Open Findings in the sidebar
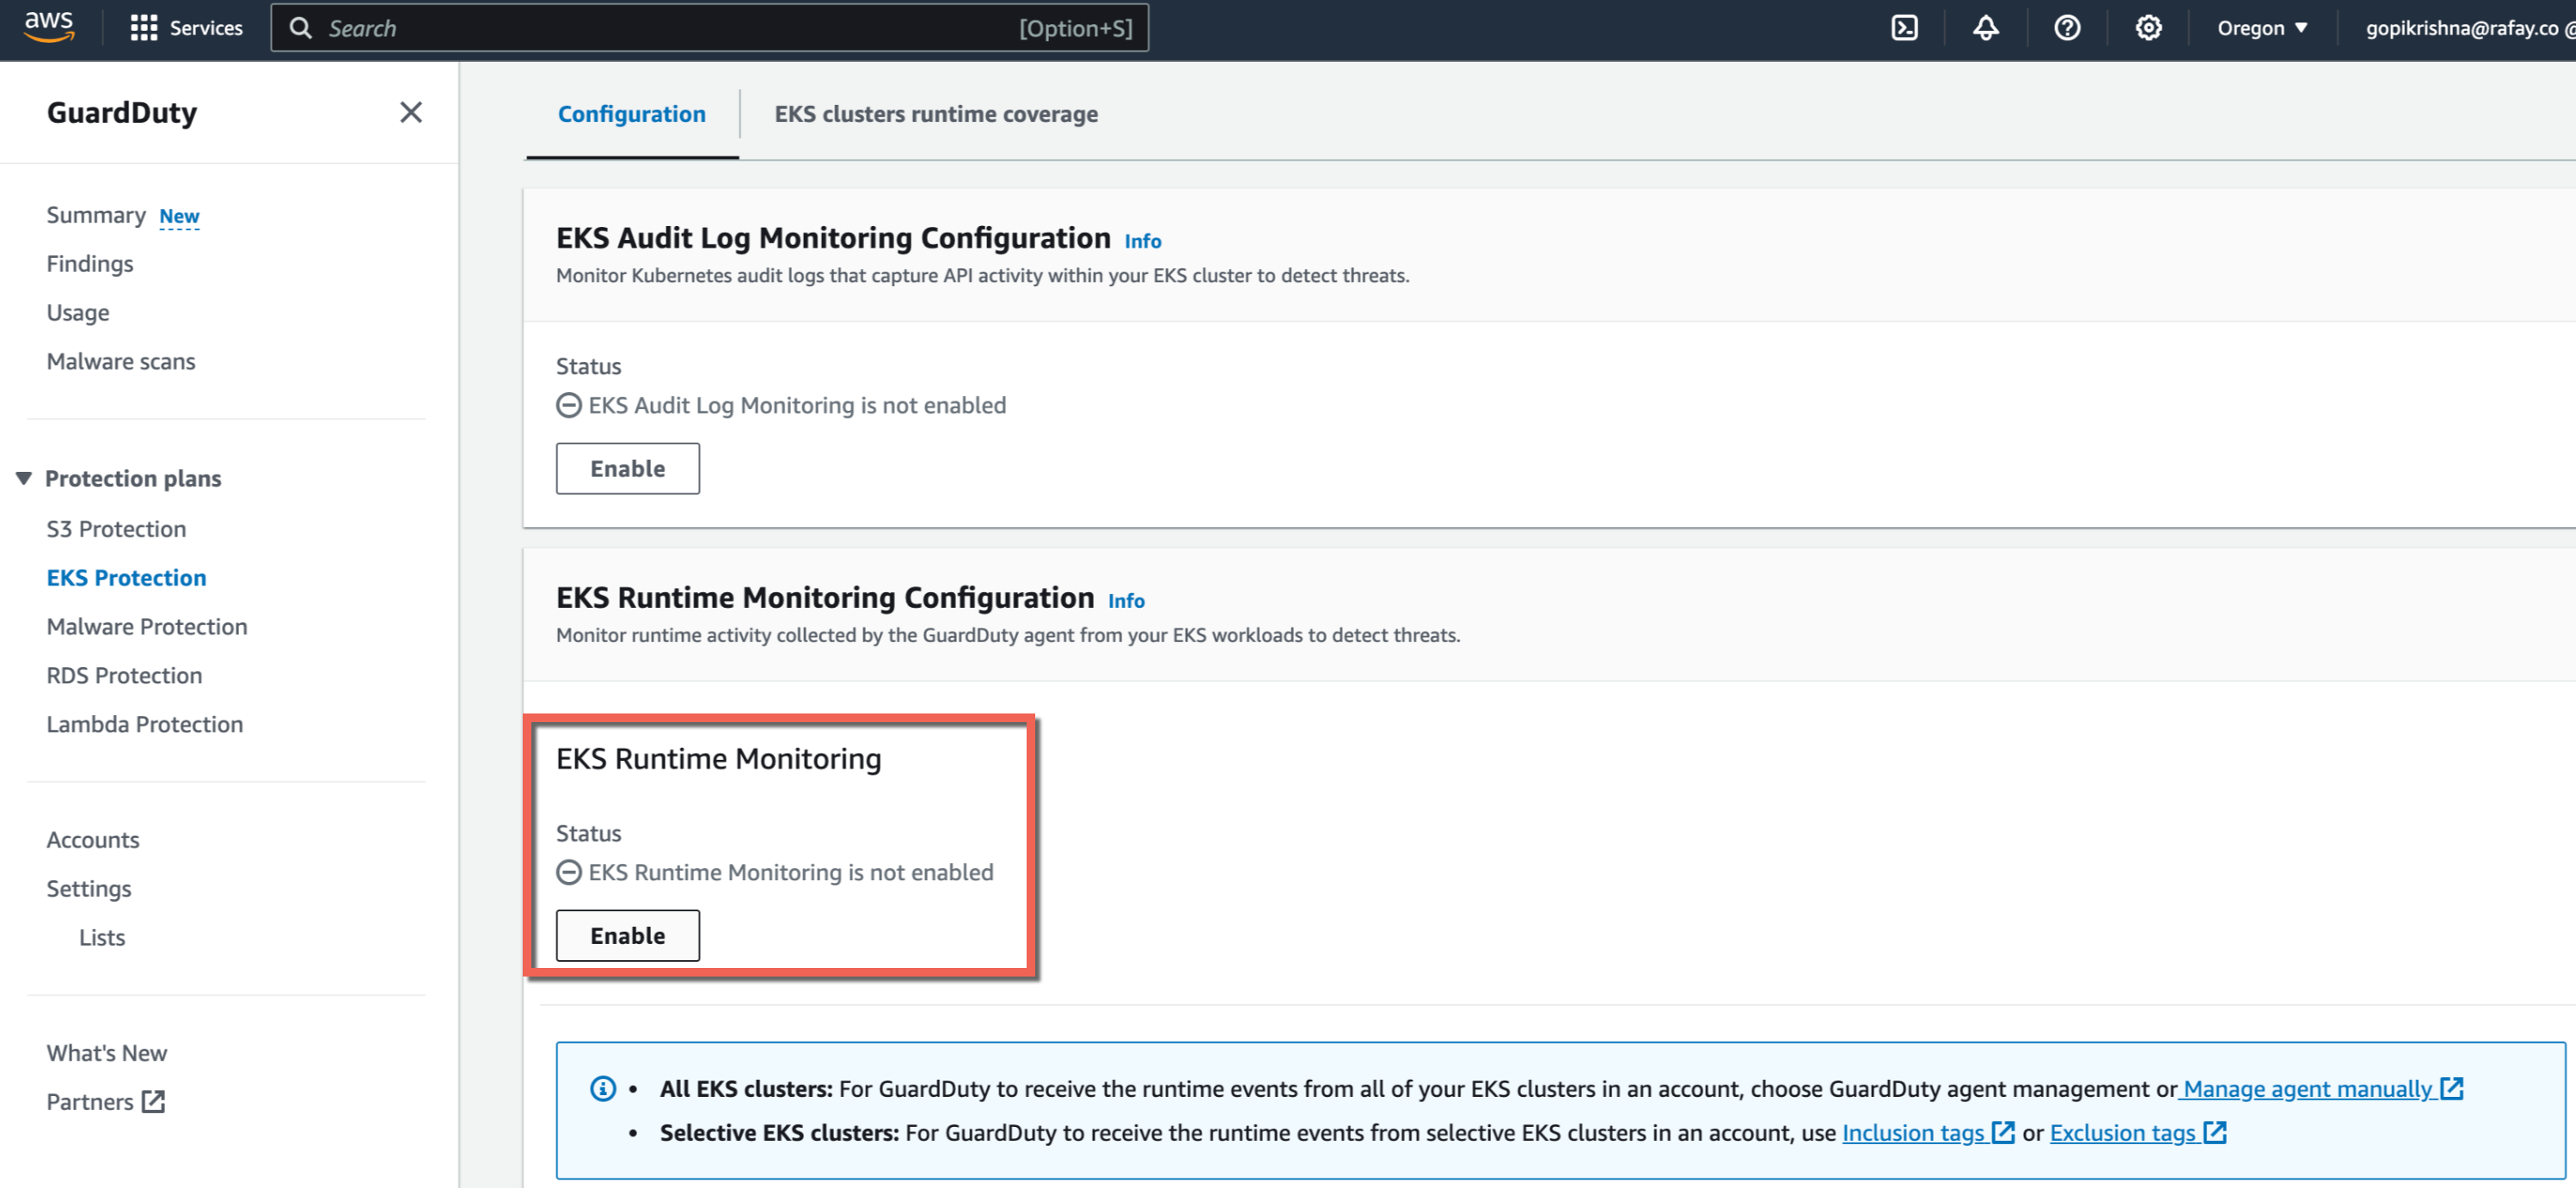Image resolution: width=2576 pixels, height=1188 pixels. (90, 264)
